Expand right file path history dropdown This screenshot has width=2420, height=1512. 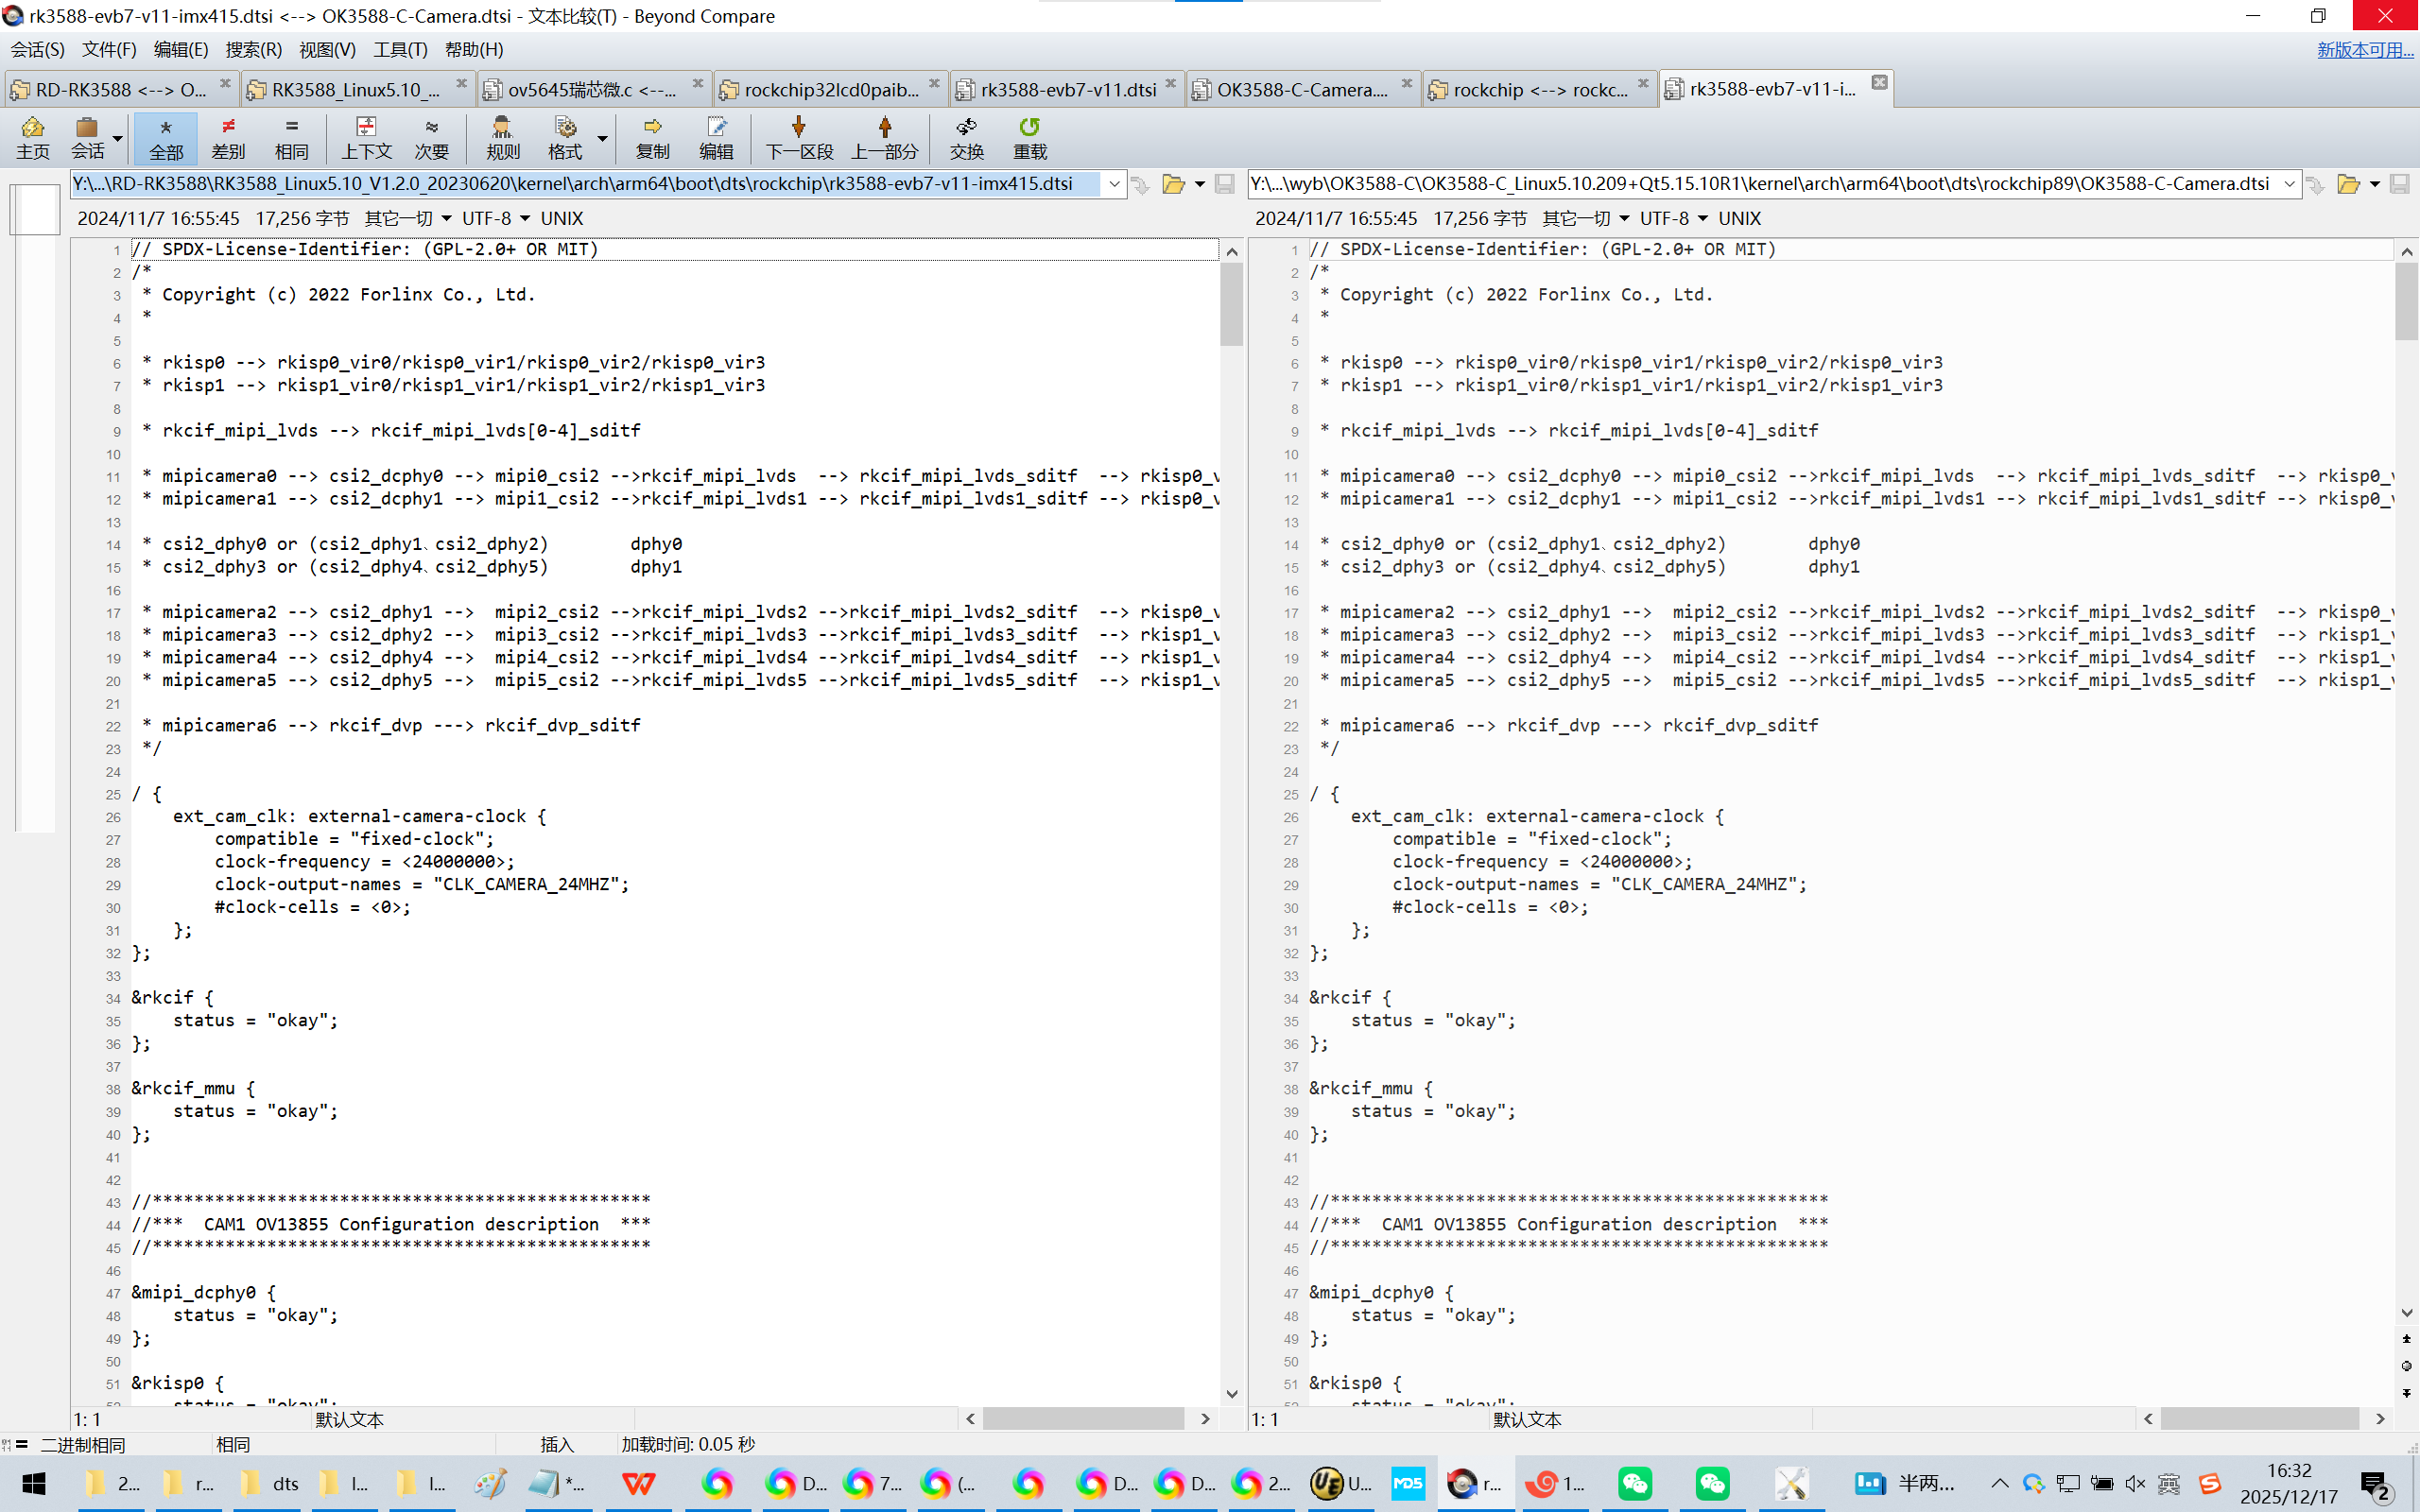2288,184
